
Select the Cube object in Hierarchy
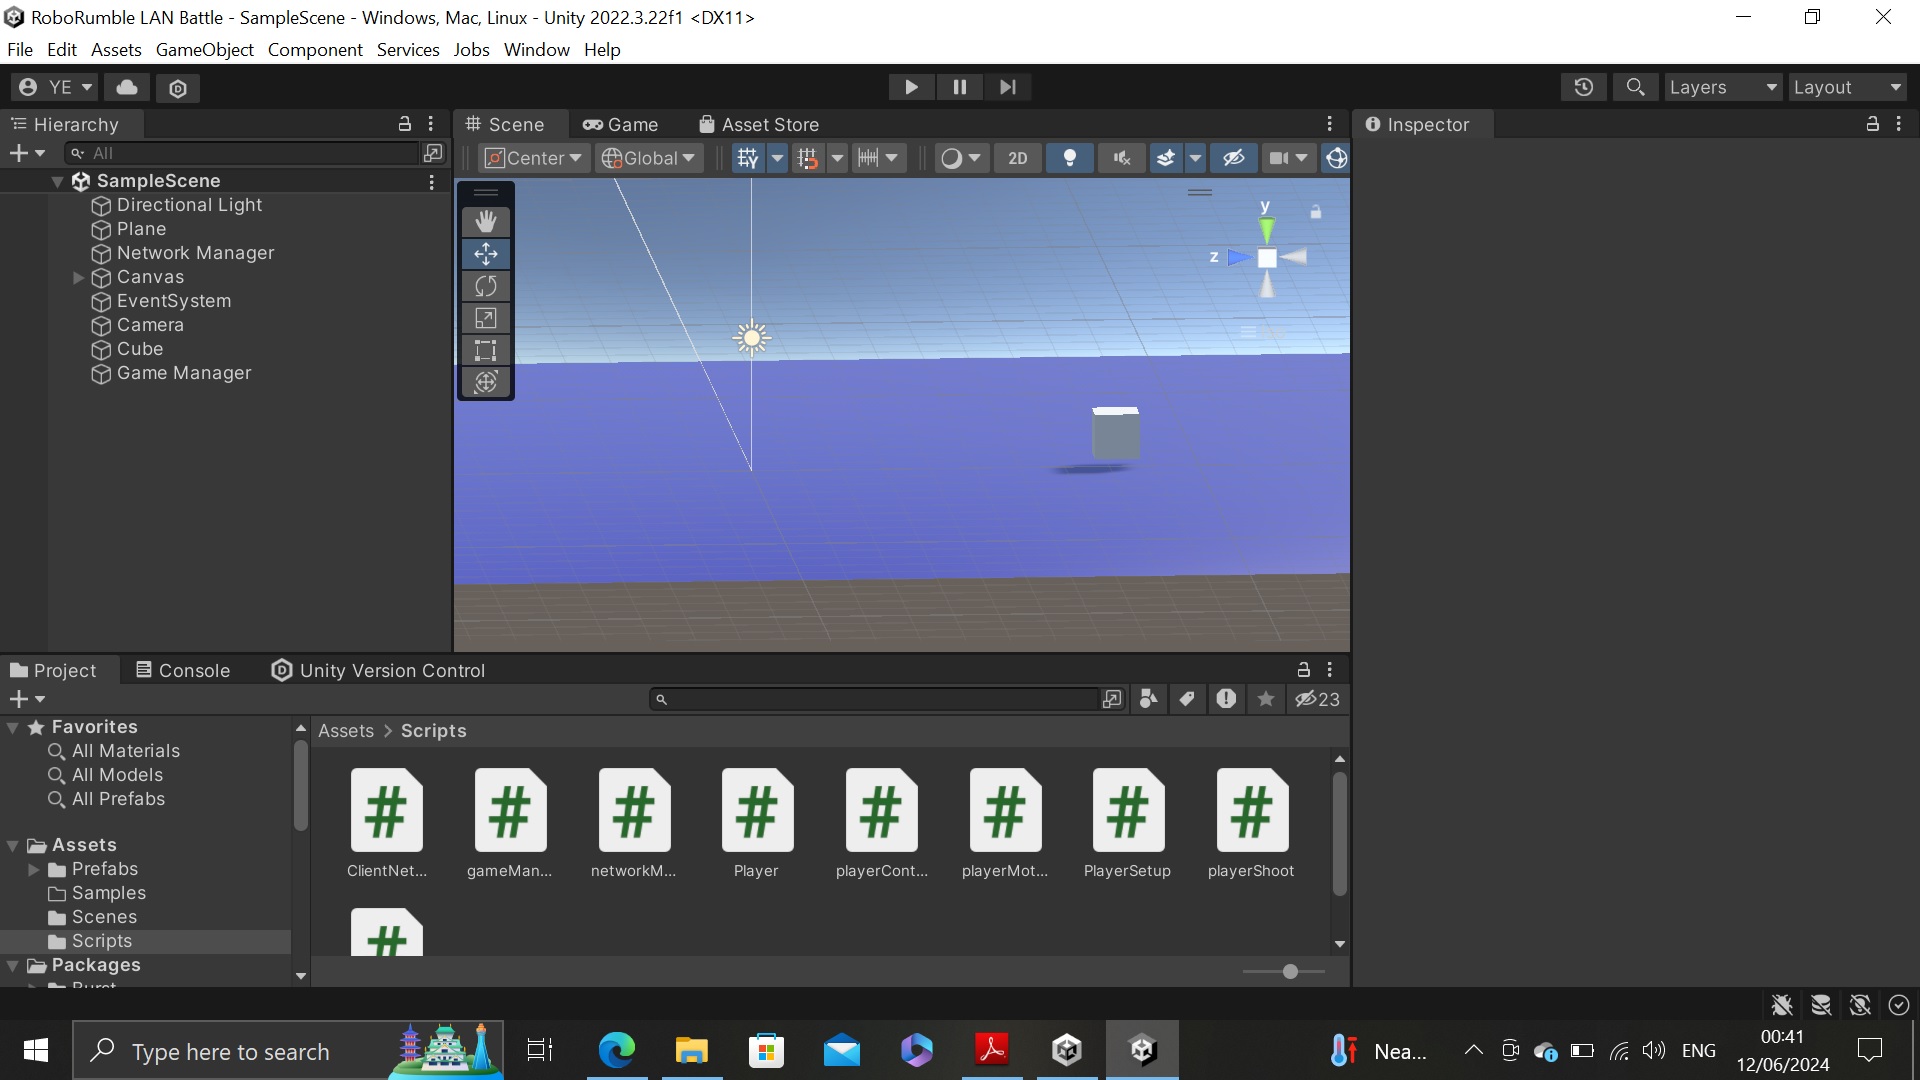pos(140,349)
